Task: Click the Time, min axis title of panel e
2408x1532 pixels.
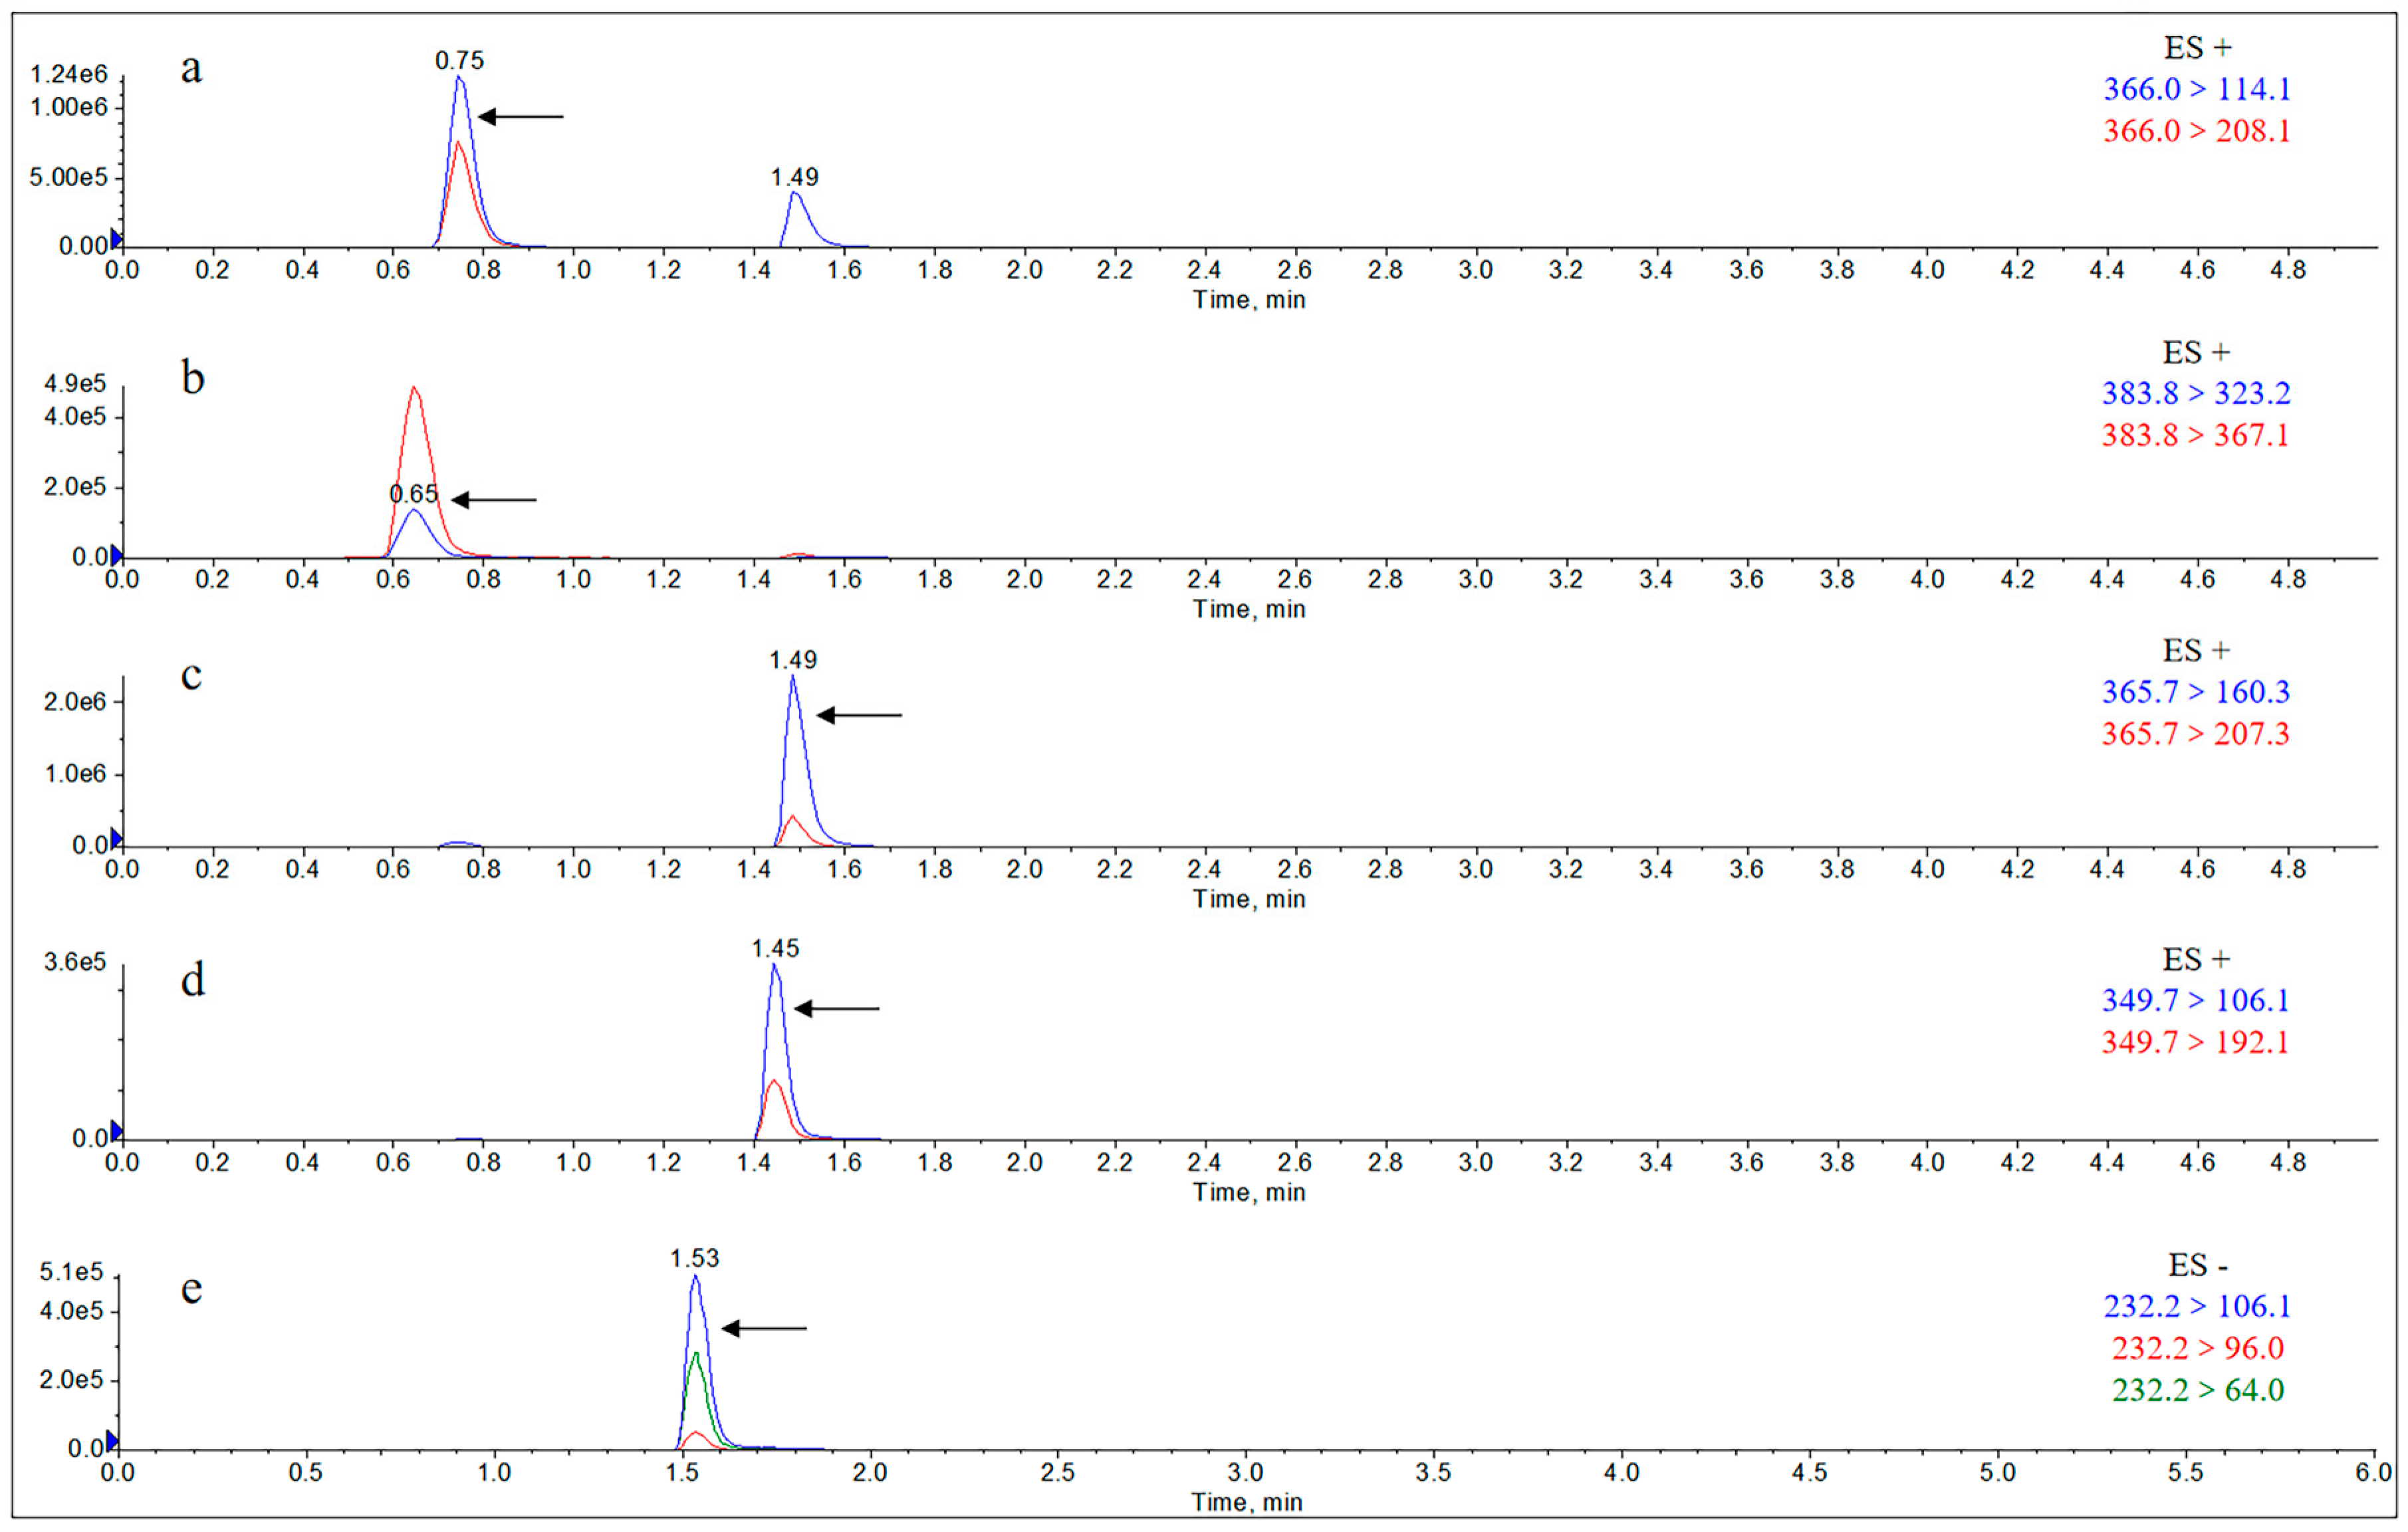Action: [1246, 1502]
